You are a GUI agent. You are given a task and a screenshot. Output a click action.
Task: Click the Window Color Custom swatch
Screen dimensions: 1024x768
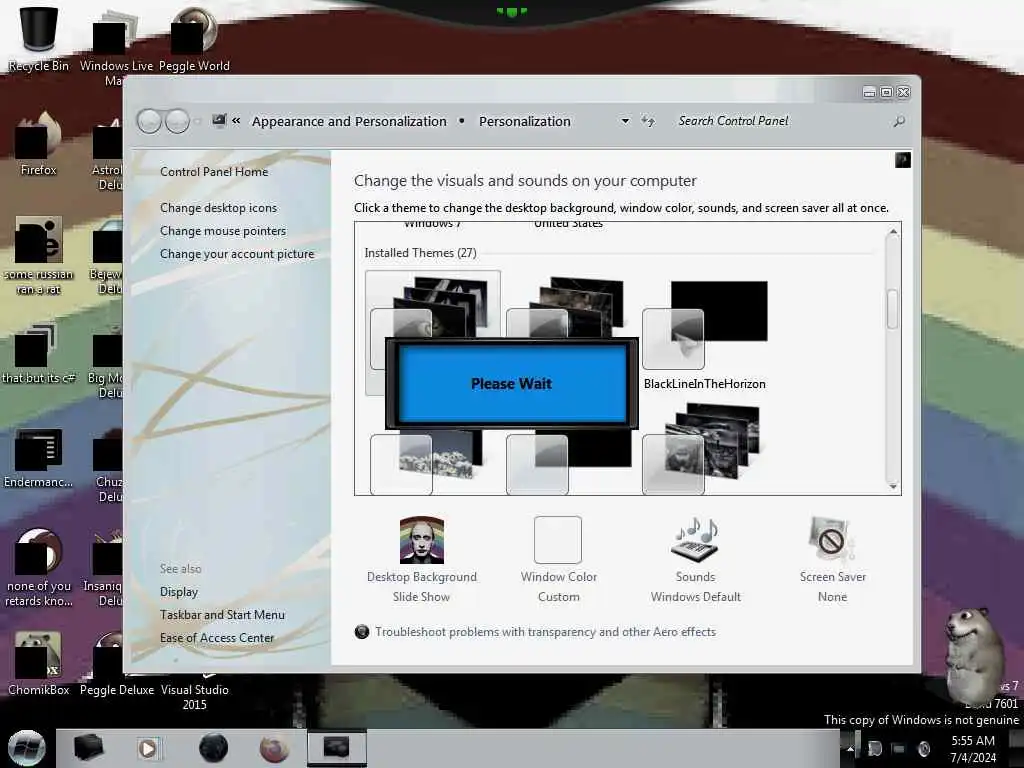(x=558, y=539)
